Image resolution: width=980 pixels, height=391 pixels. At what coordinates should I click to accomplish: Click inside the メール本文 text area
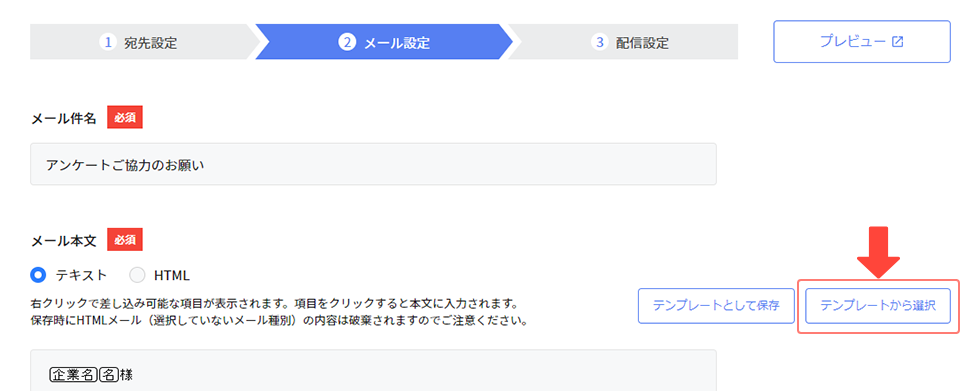pyautogui.click(x=373, y=370)
